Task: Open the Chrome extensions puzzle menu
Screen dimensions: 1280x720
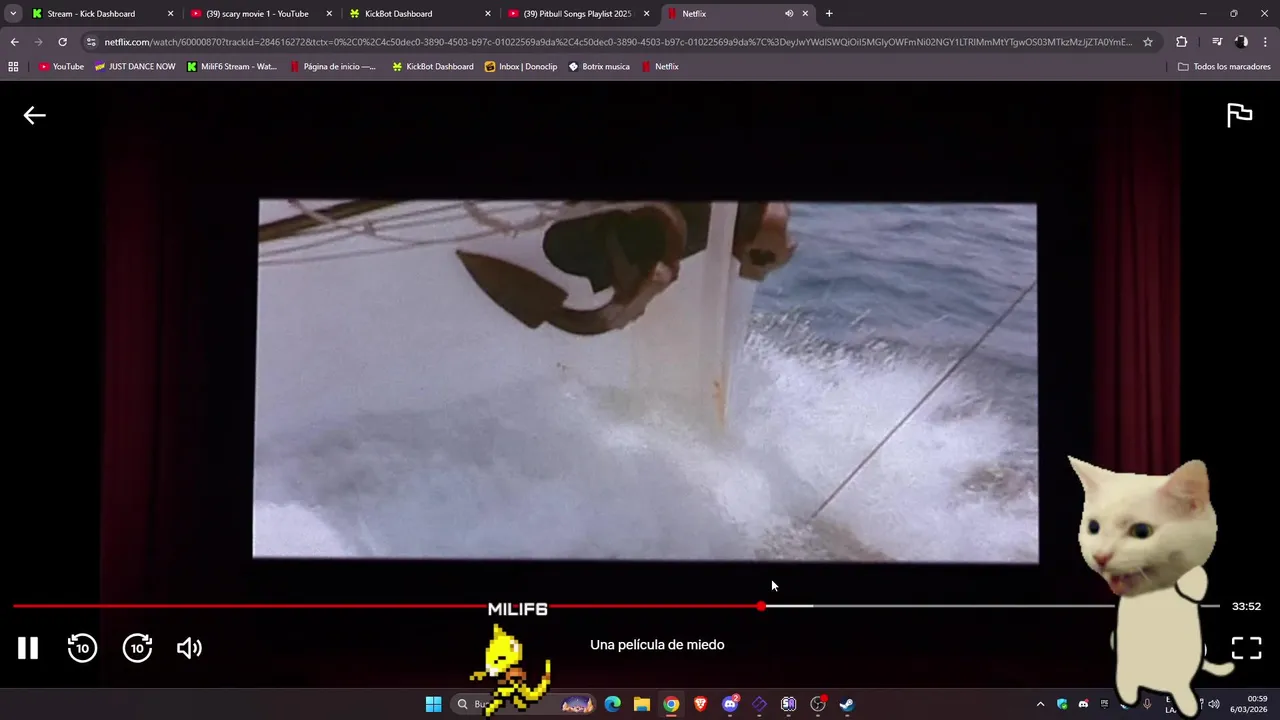Action: point(1182,42)
